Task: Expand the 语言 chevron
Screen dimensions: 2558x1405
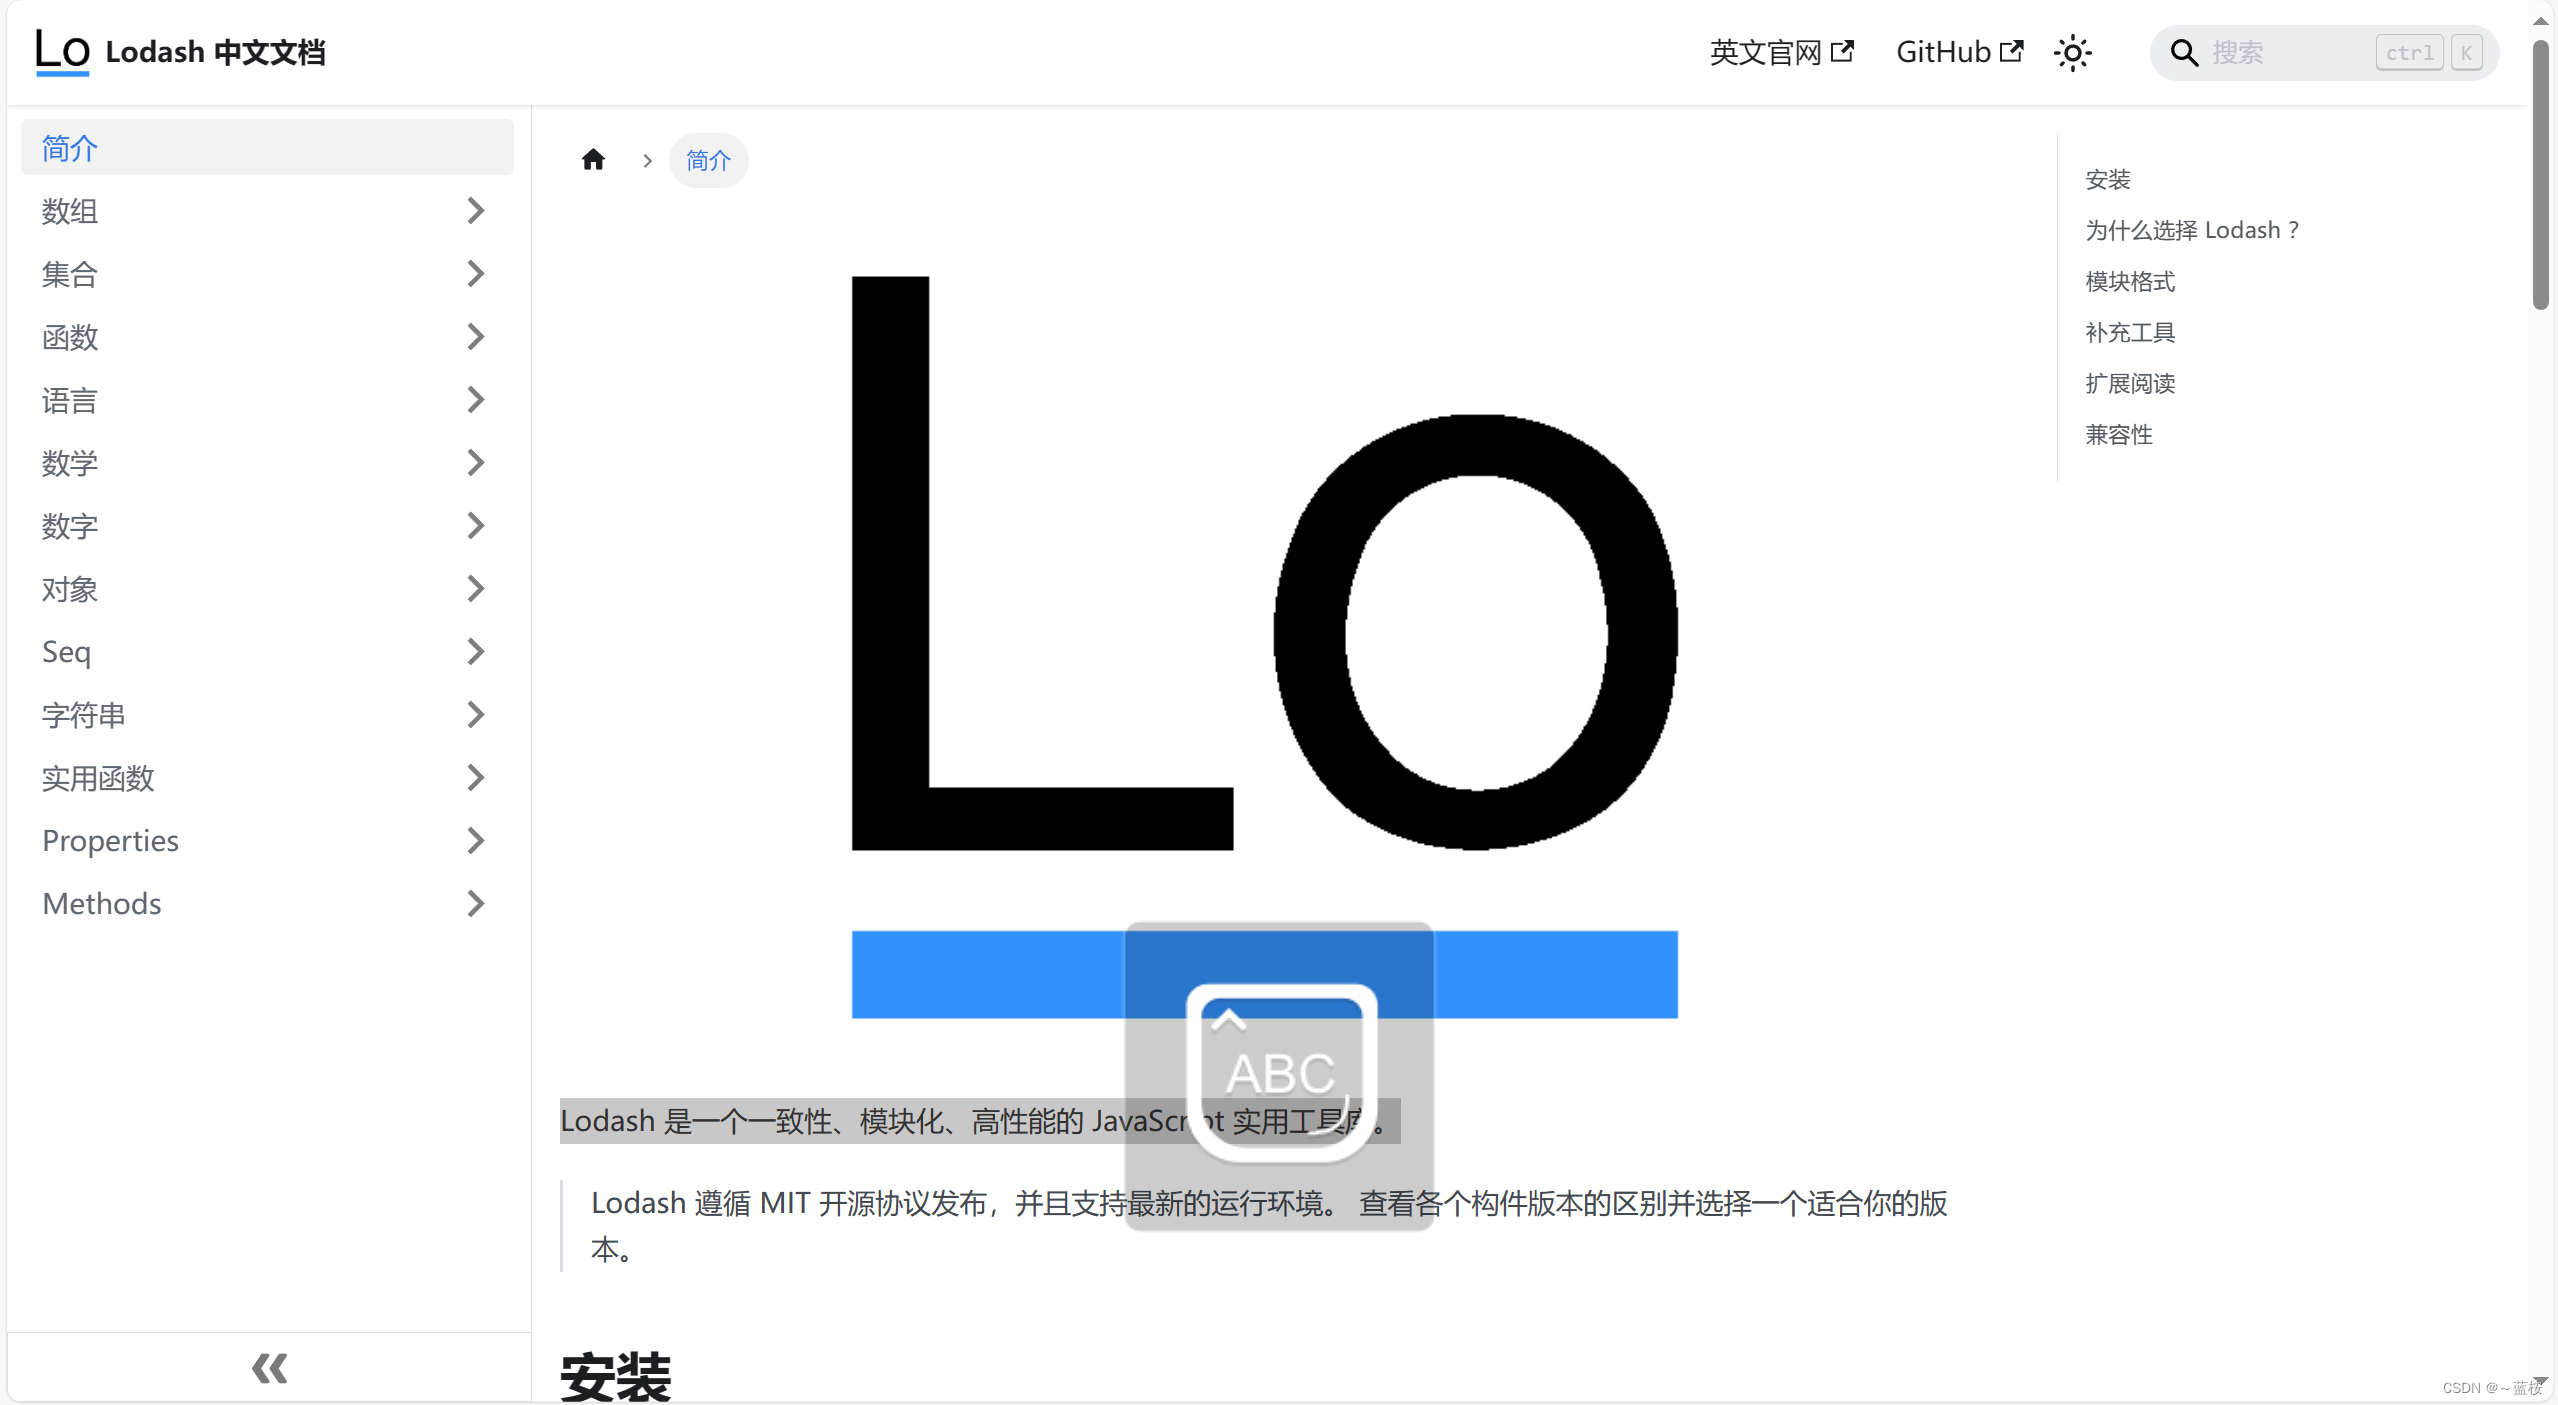Action: [476, 400]
